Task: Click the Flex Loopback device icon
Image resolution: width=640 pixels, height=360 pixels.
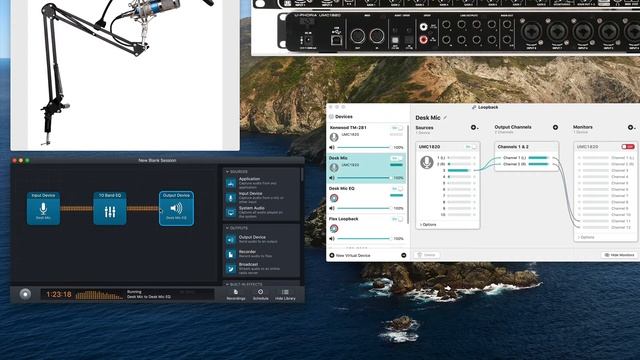Action: [334, 229]
